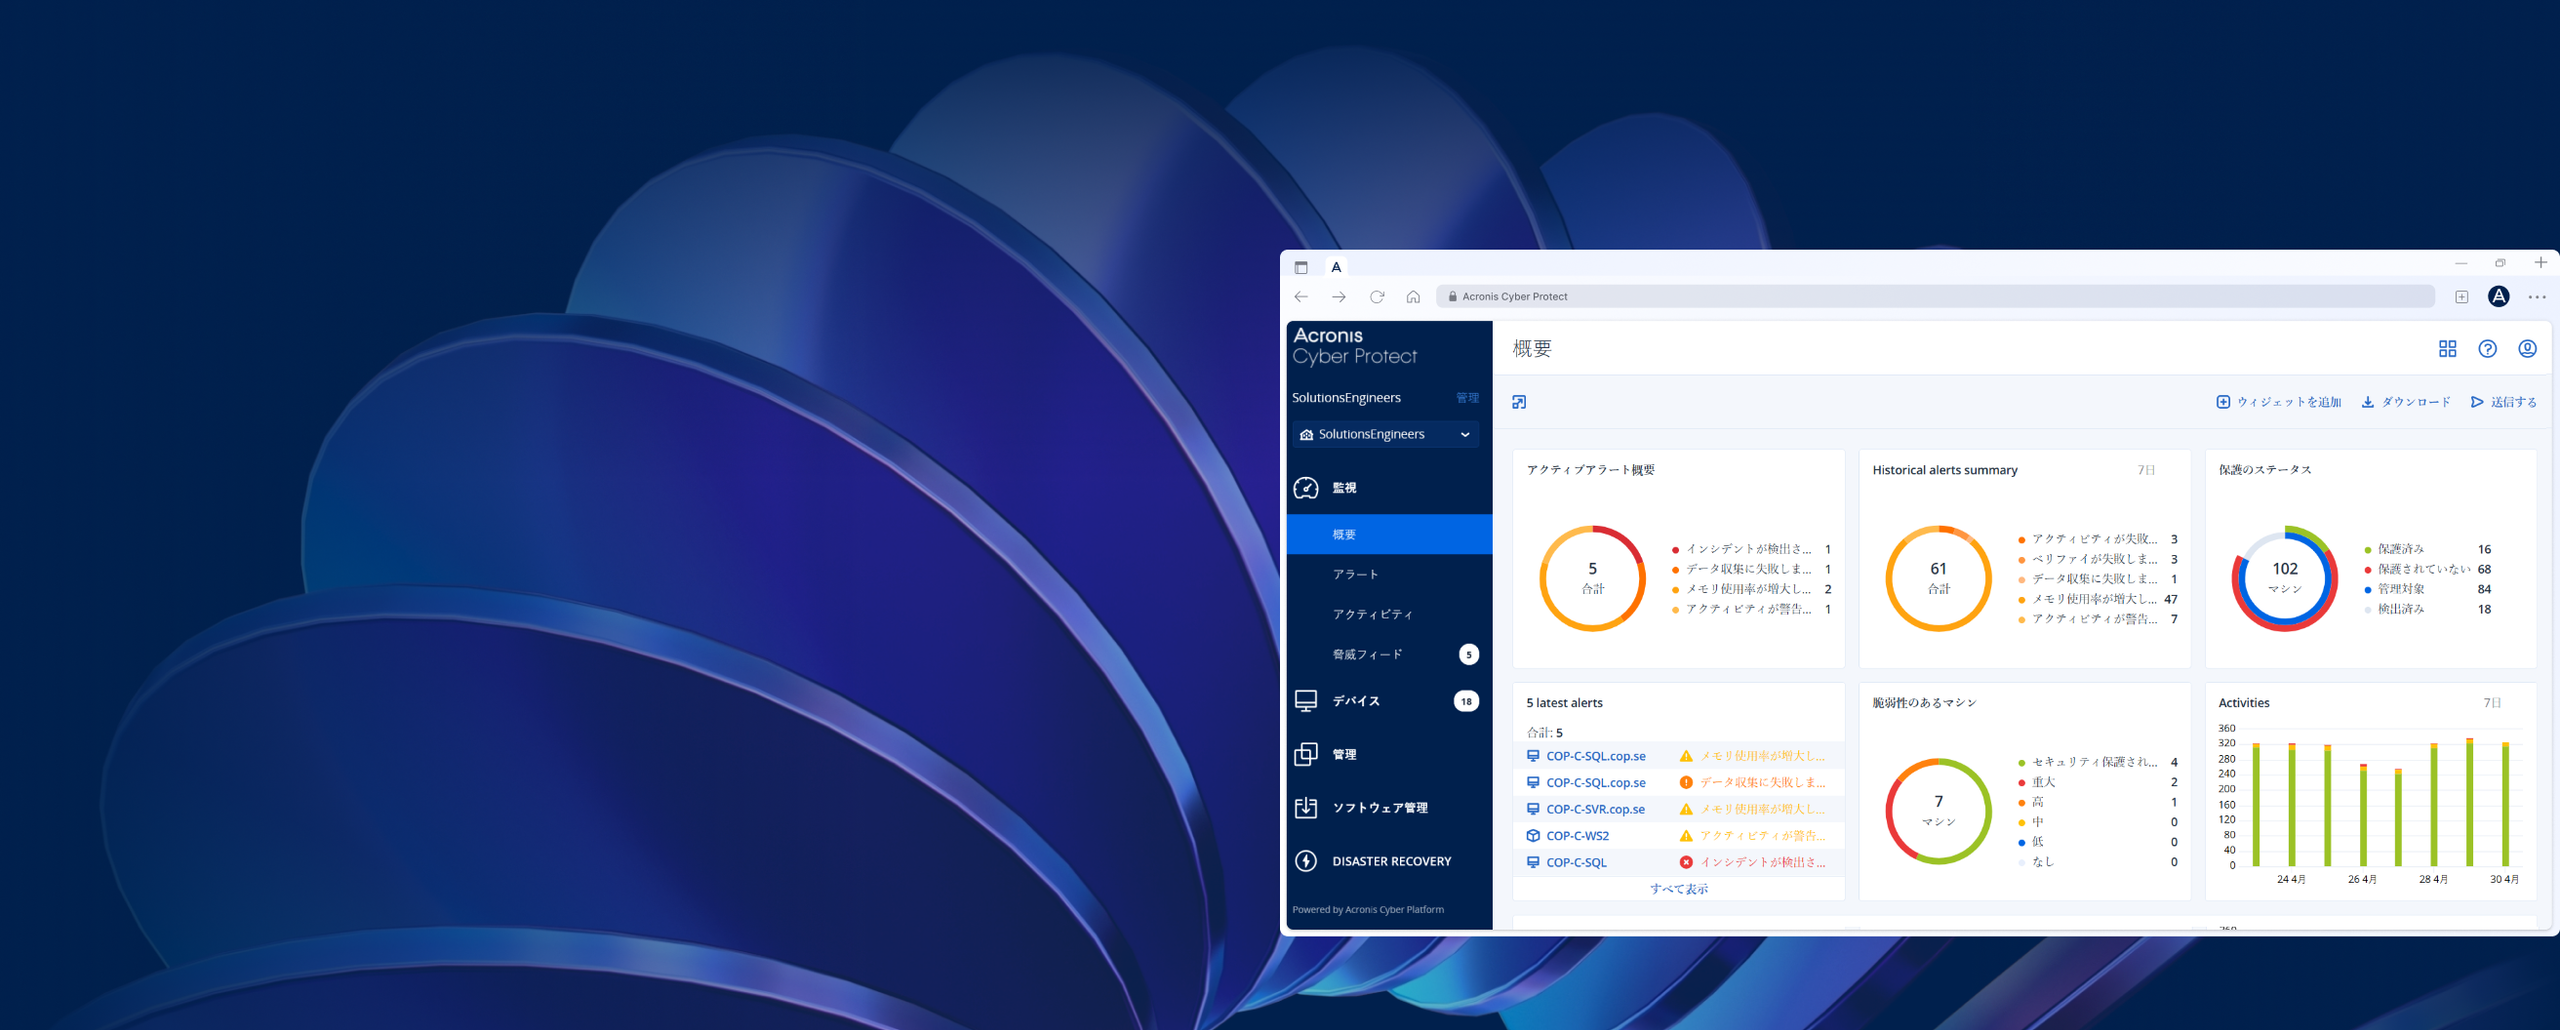Click the cube icon beside COP-C-WS2
This screenshot has width=2560, height=1030.
(1533, 836)
